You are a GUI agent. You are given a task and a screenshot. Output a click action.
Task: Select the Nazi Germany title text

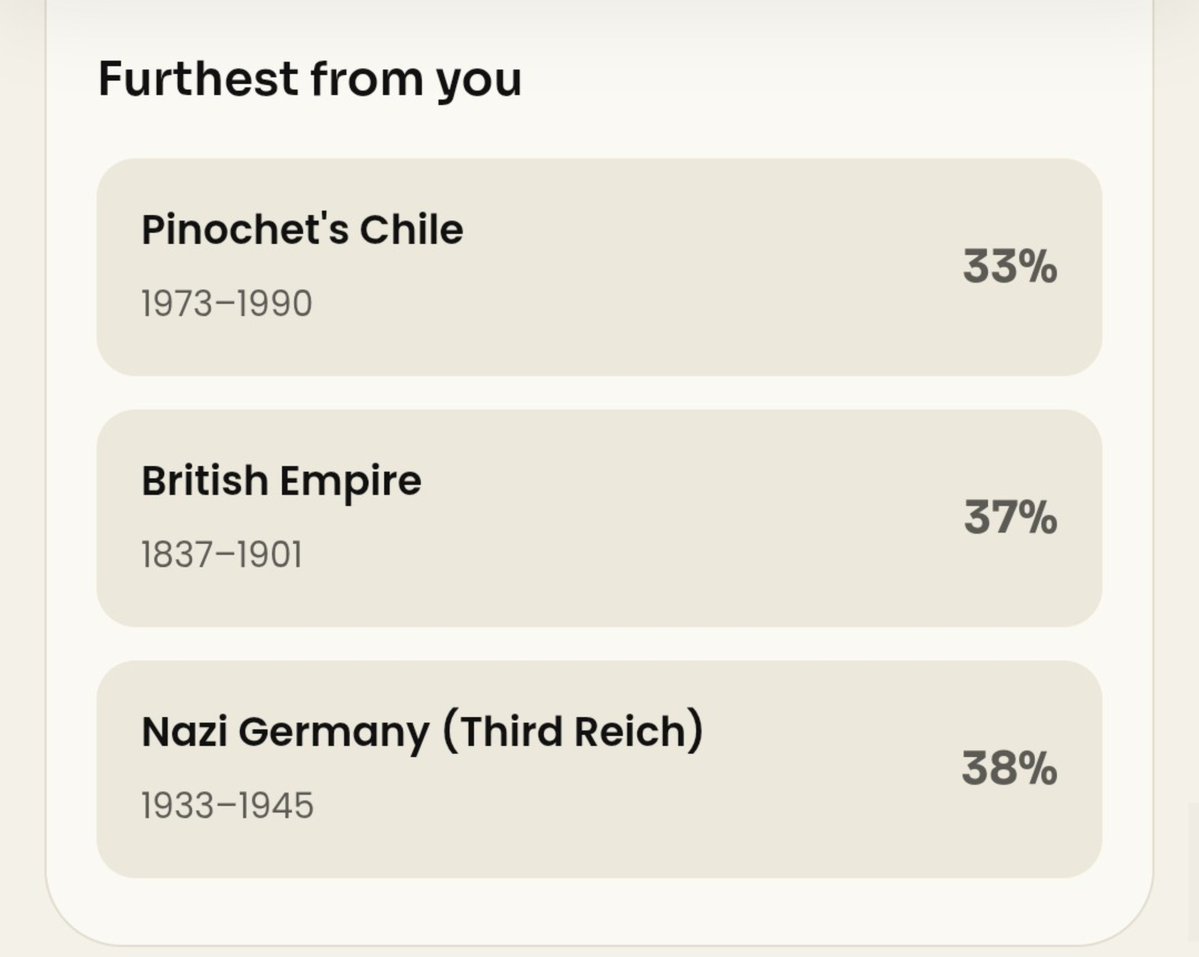click(422, 732)
